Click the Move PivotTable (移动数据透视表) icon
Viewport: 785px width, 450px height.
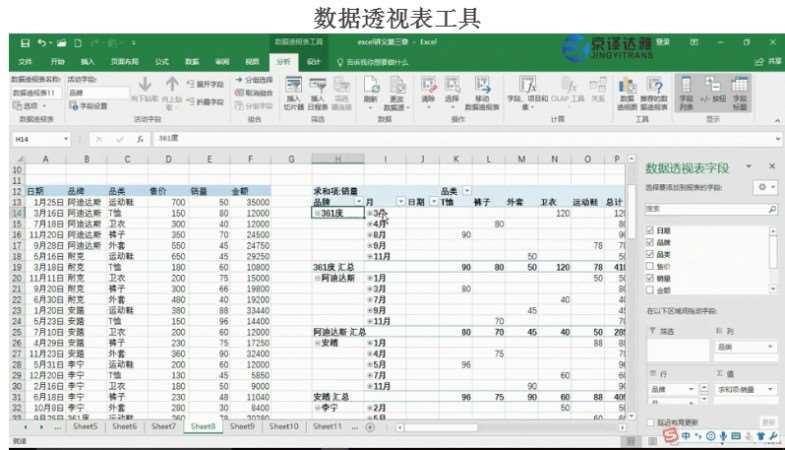point(483,85)
